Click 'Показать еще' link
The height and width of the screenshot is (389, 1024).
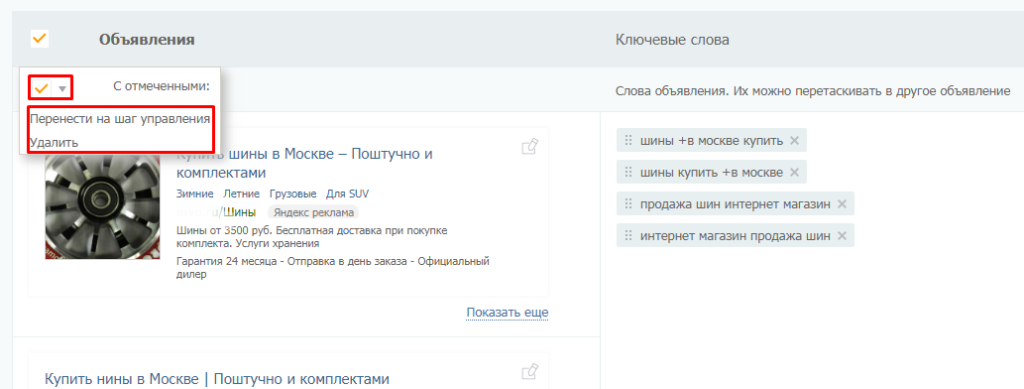tap(507, 313)
